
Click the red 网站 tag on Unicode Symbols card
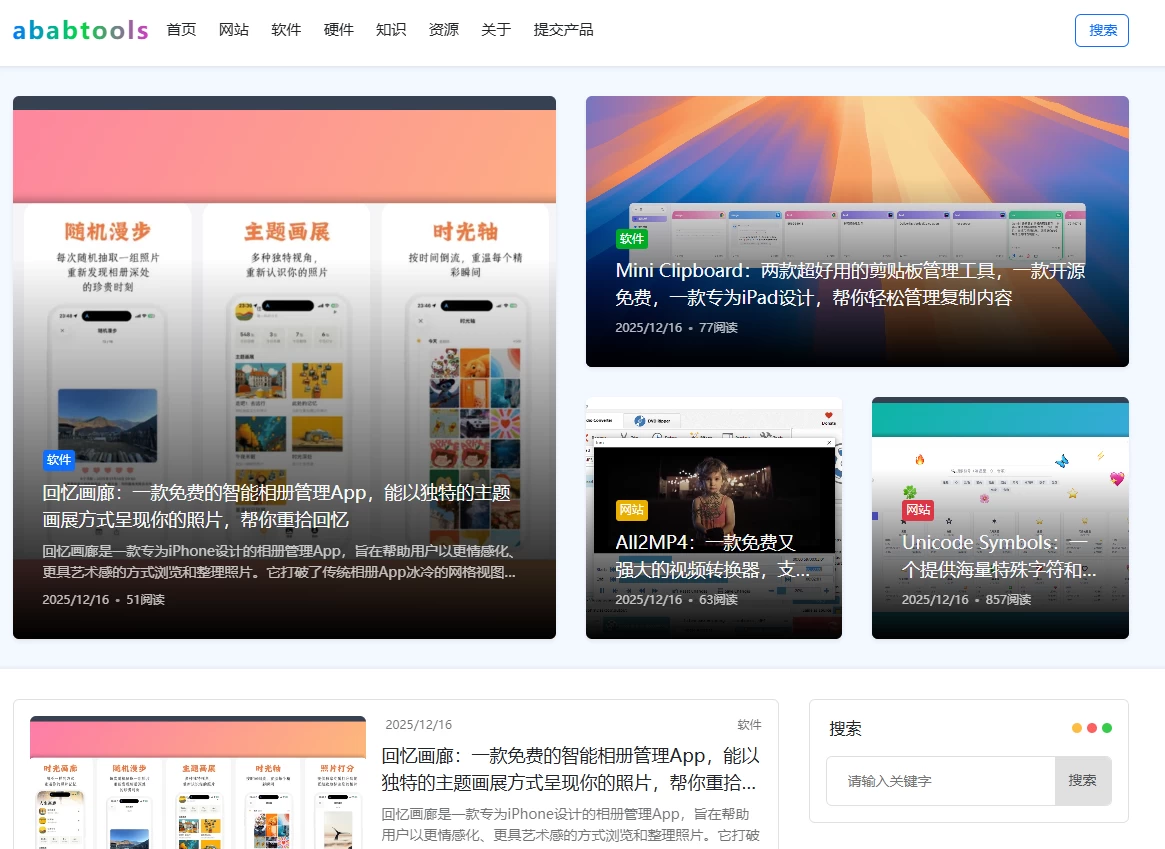click(918, 510)
